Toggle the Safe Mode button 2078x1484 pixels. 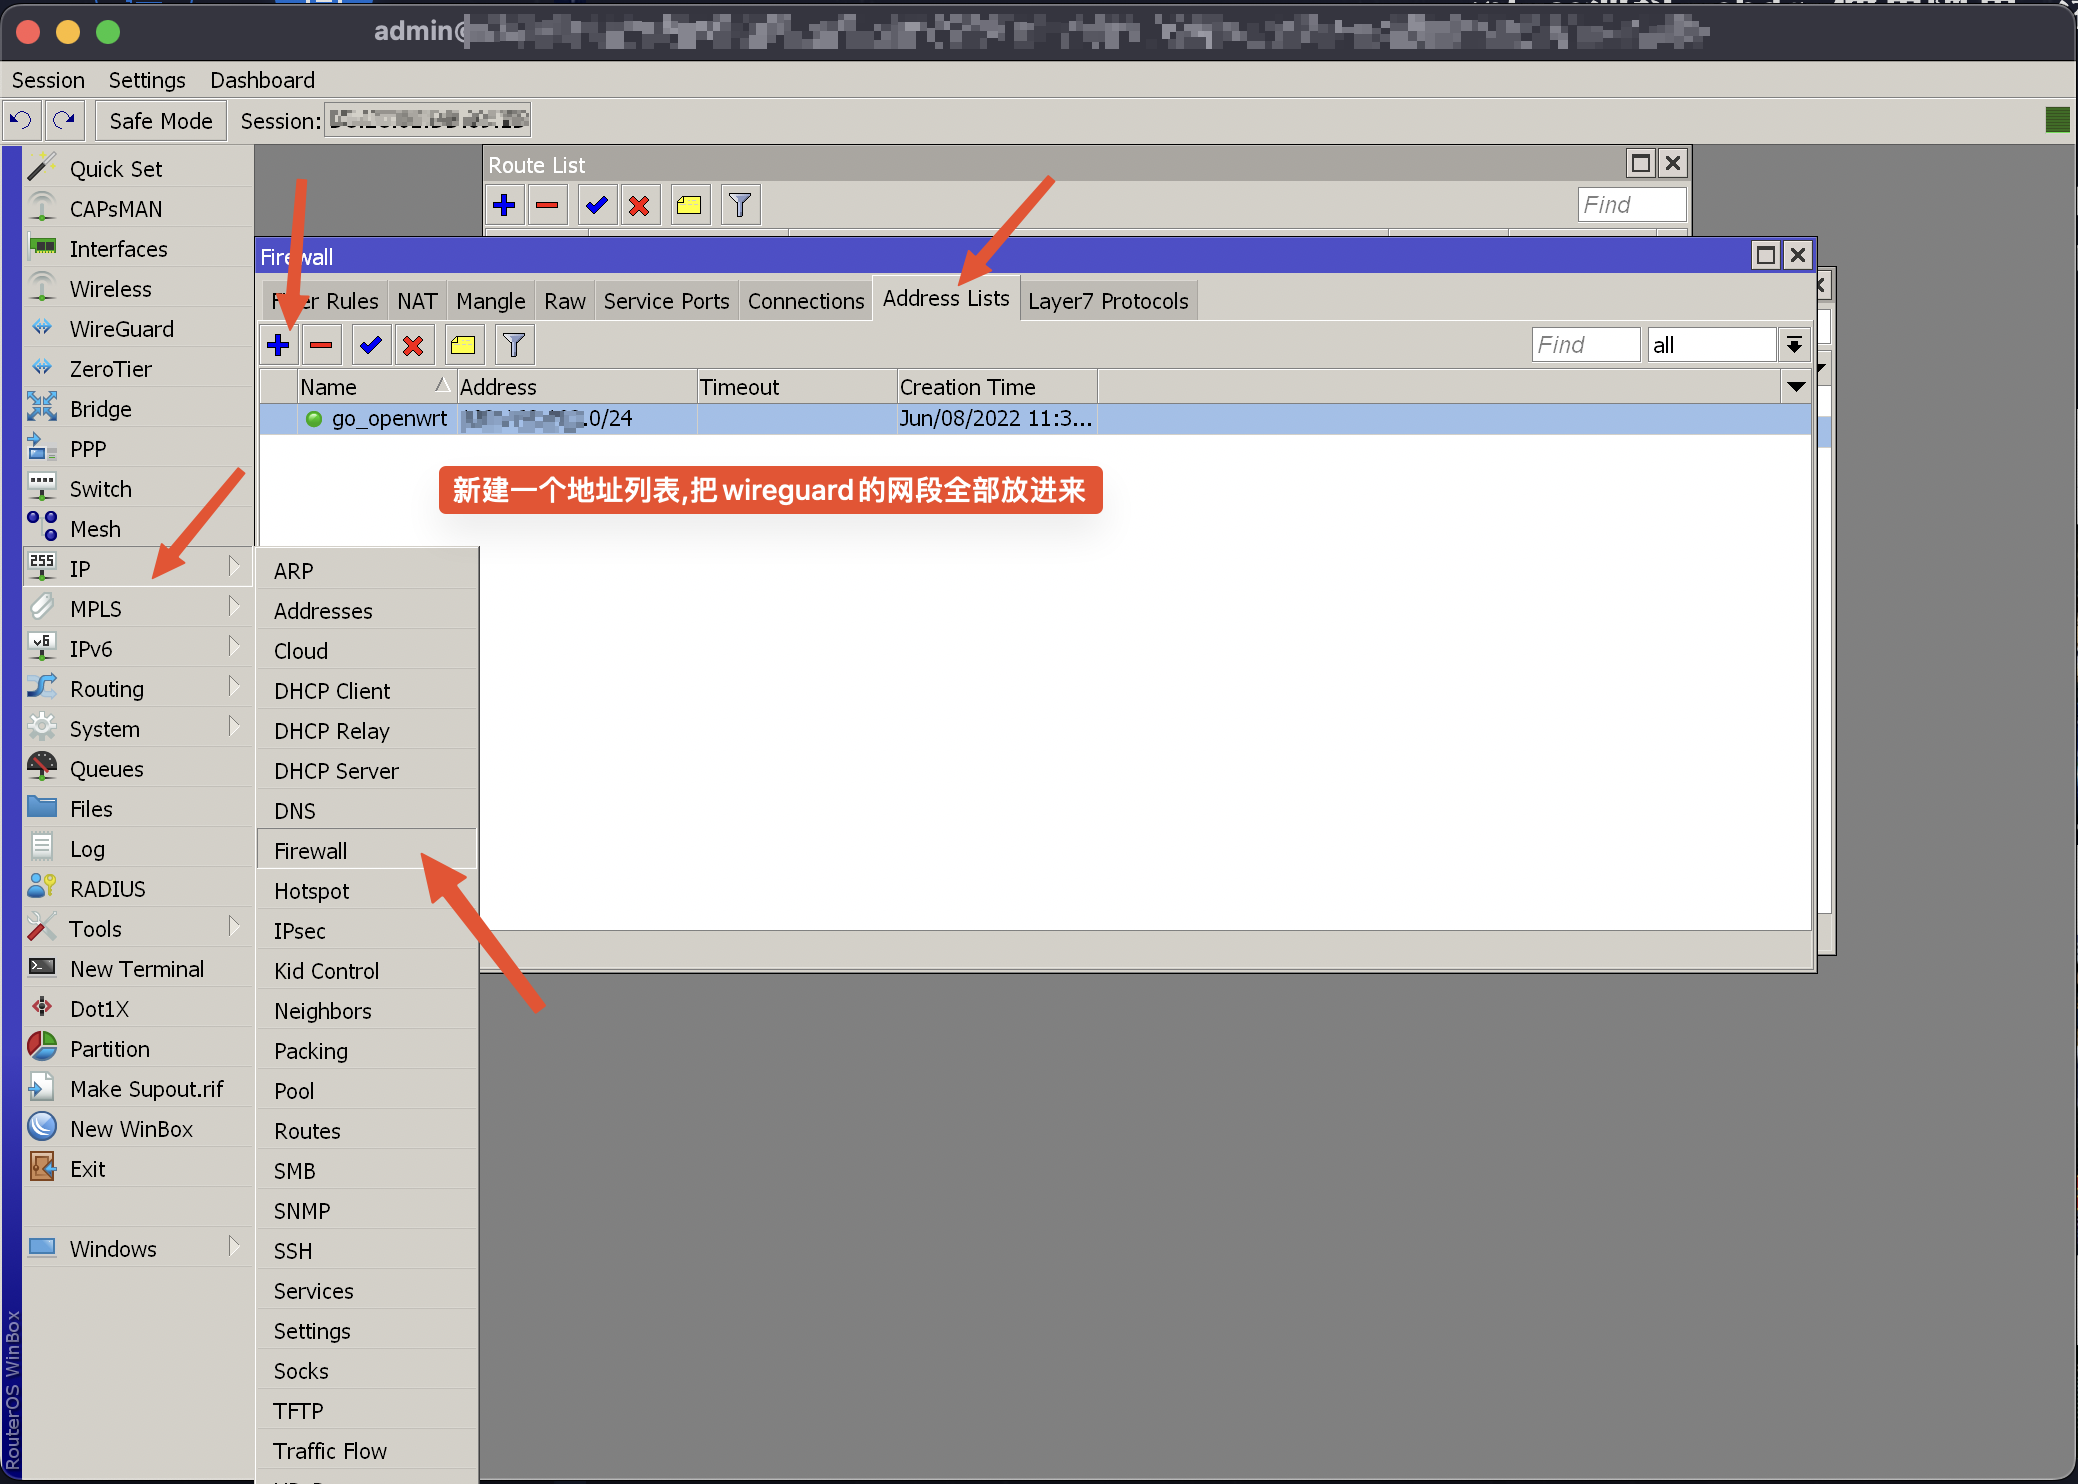pyautogui.click(x=161, y=121)
